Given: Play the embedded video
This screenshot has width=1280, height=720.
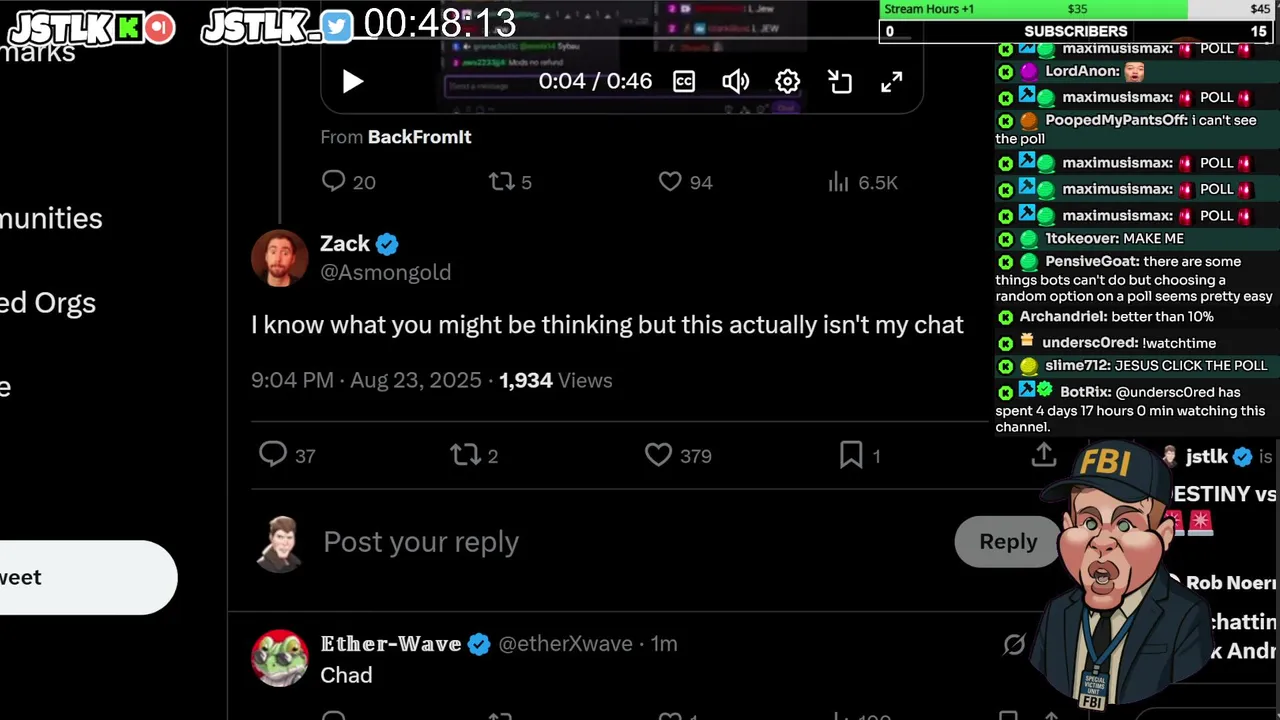Looking at the screenshot, I should (352, 82).
